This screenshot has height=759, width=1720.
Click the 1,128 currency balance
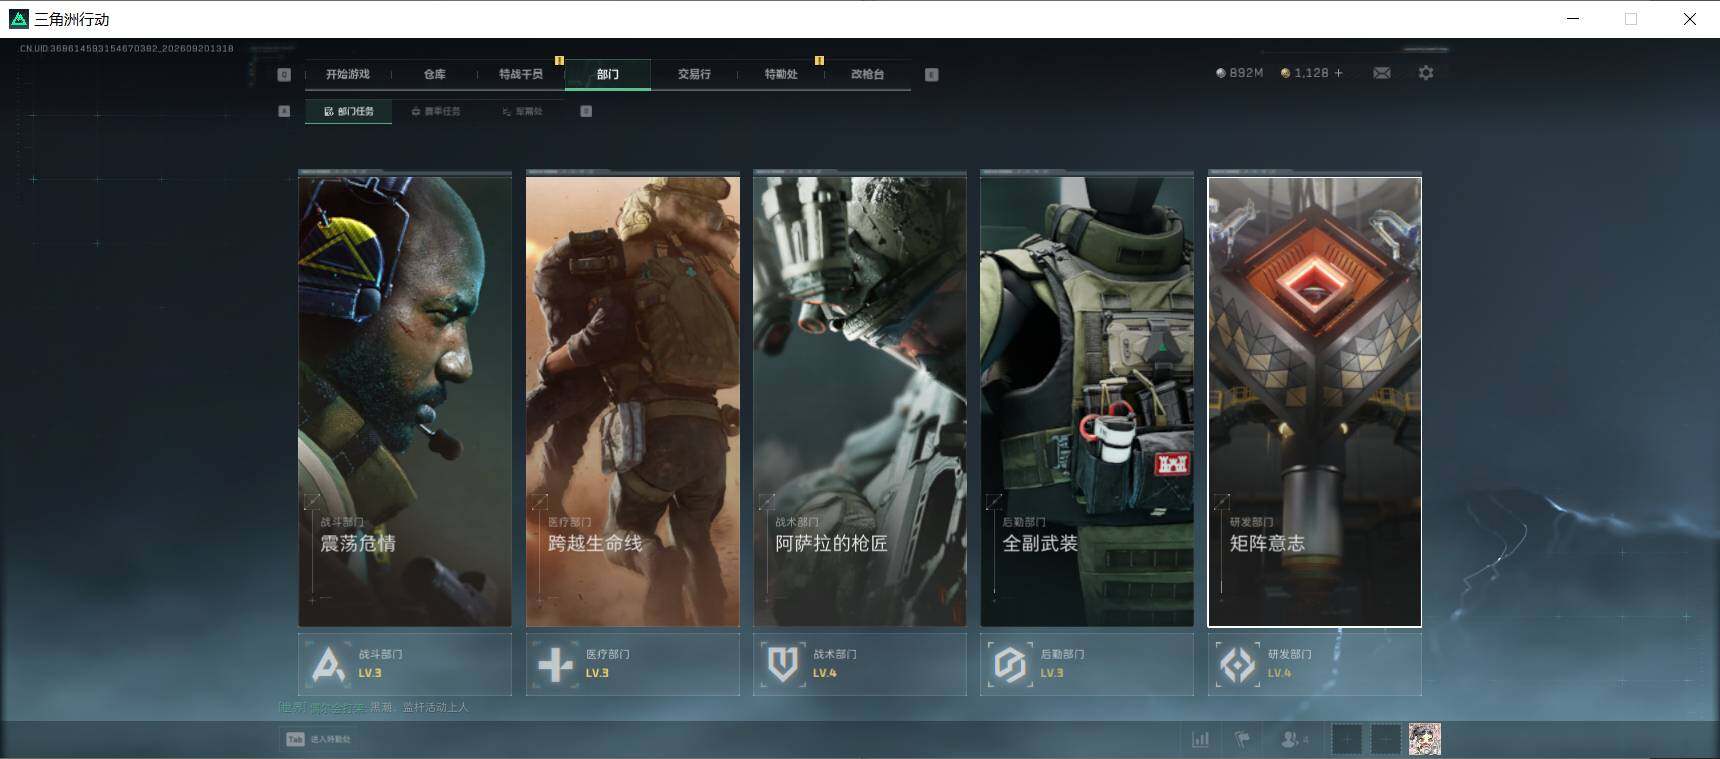(x=1311, y=73)
